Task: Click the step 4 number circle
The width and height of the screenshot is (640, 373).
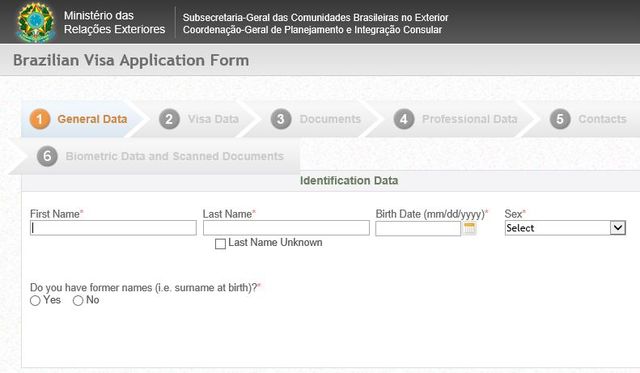Action: [x=404, y=119]
